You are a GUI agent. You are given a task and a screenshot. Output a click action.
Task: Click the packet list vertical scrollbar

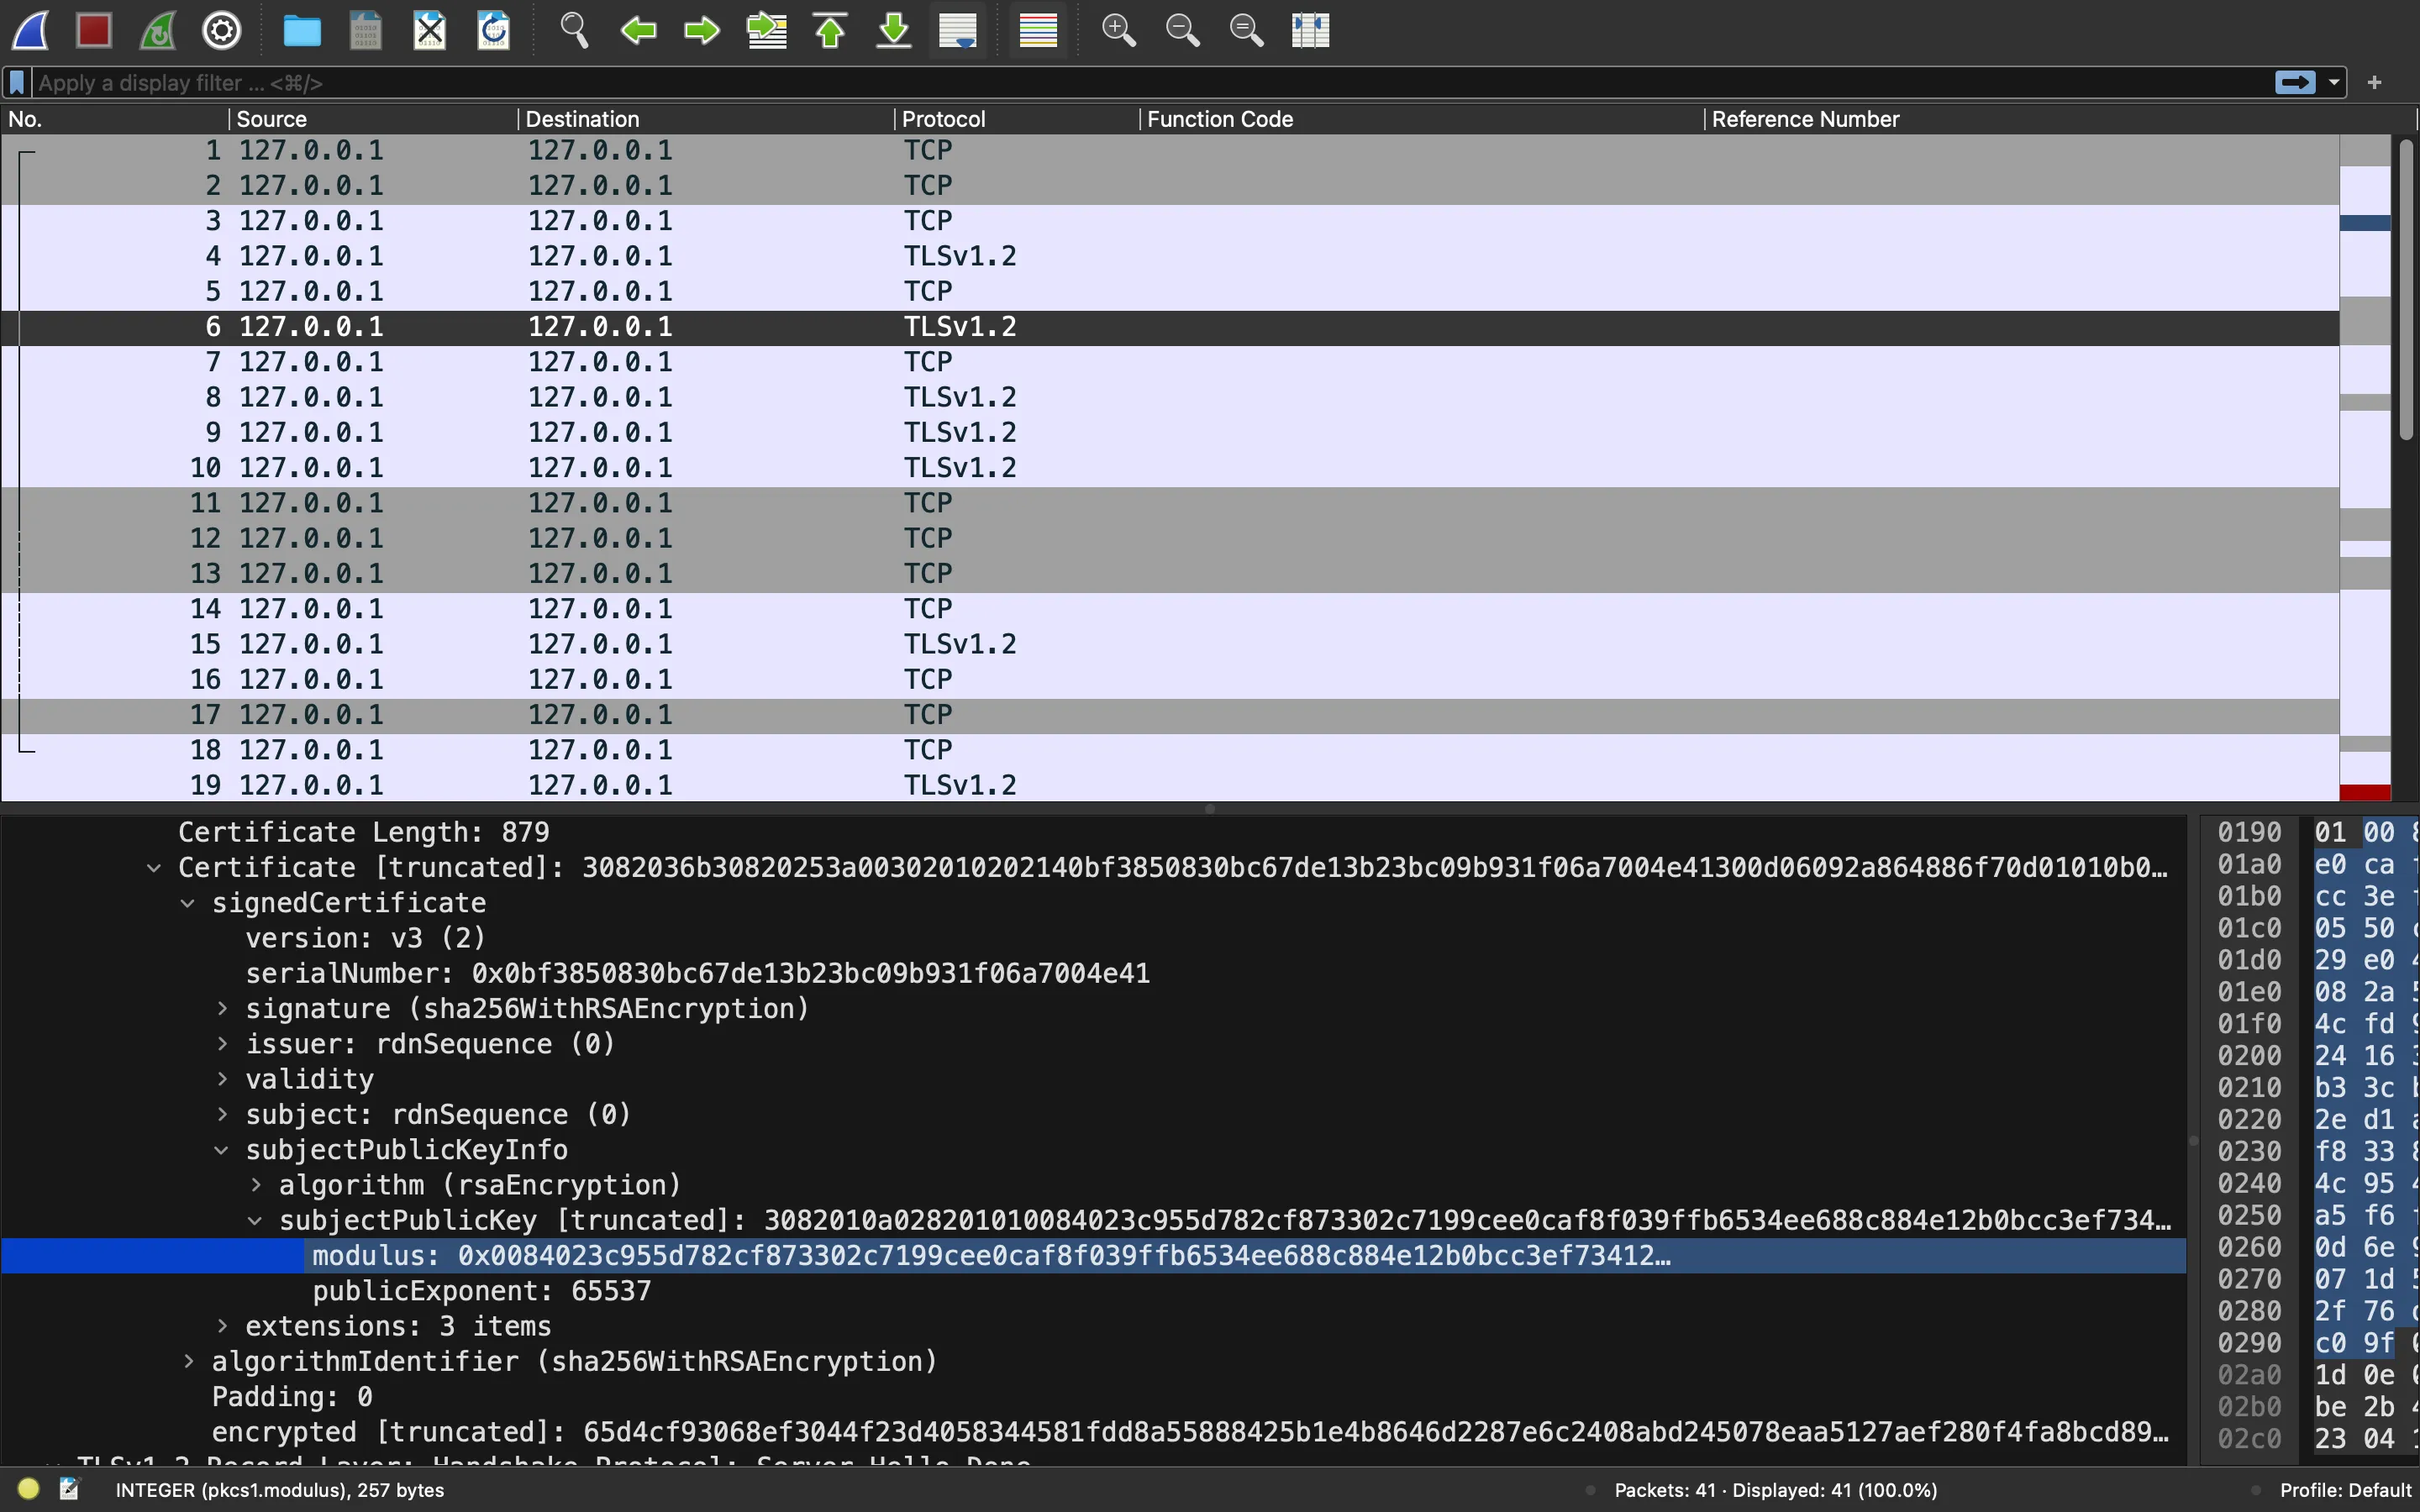click(2406, 290)
